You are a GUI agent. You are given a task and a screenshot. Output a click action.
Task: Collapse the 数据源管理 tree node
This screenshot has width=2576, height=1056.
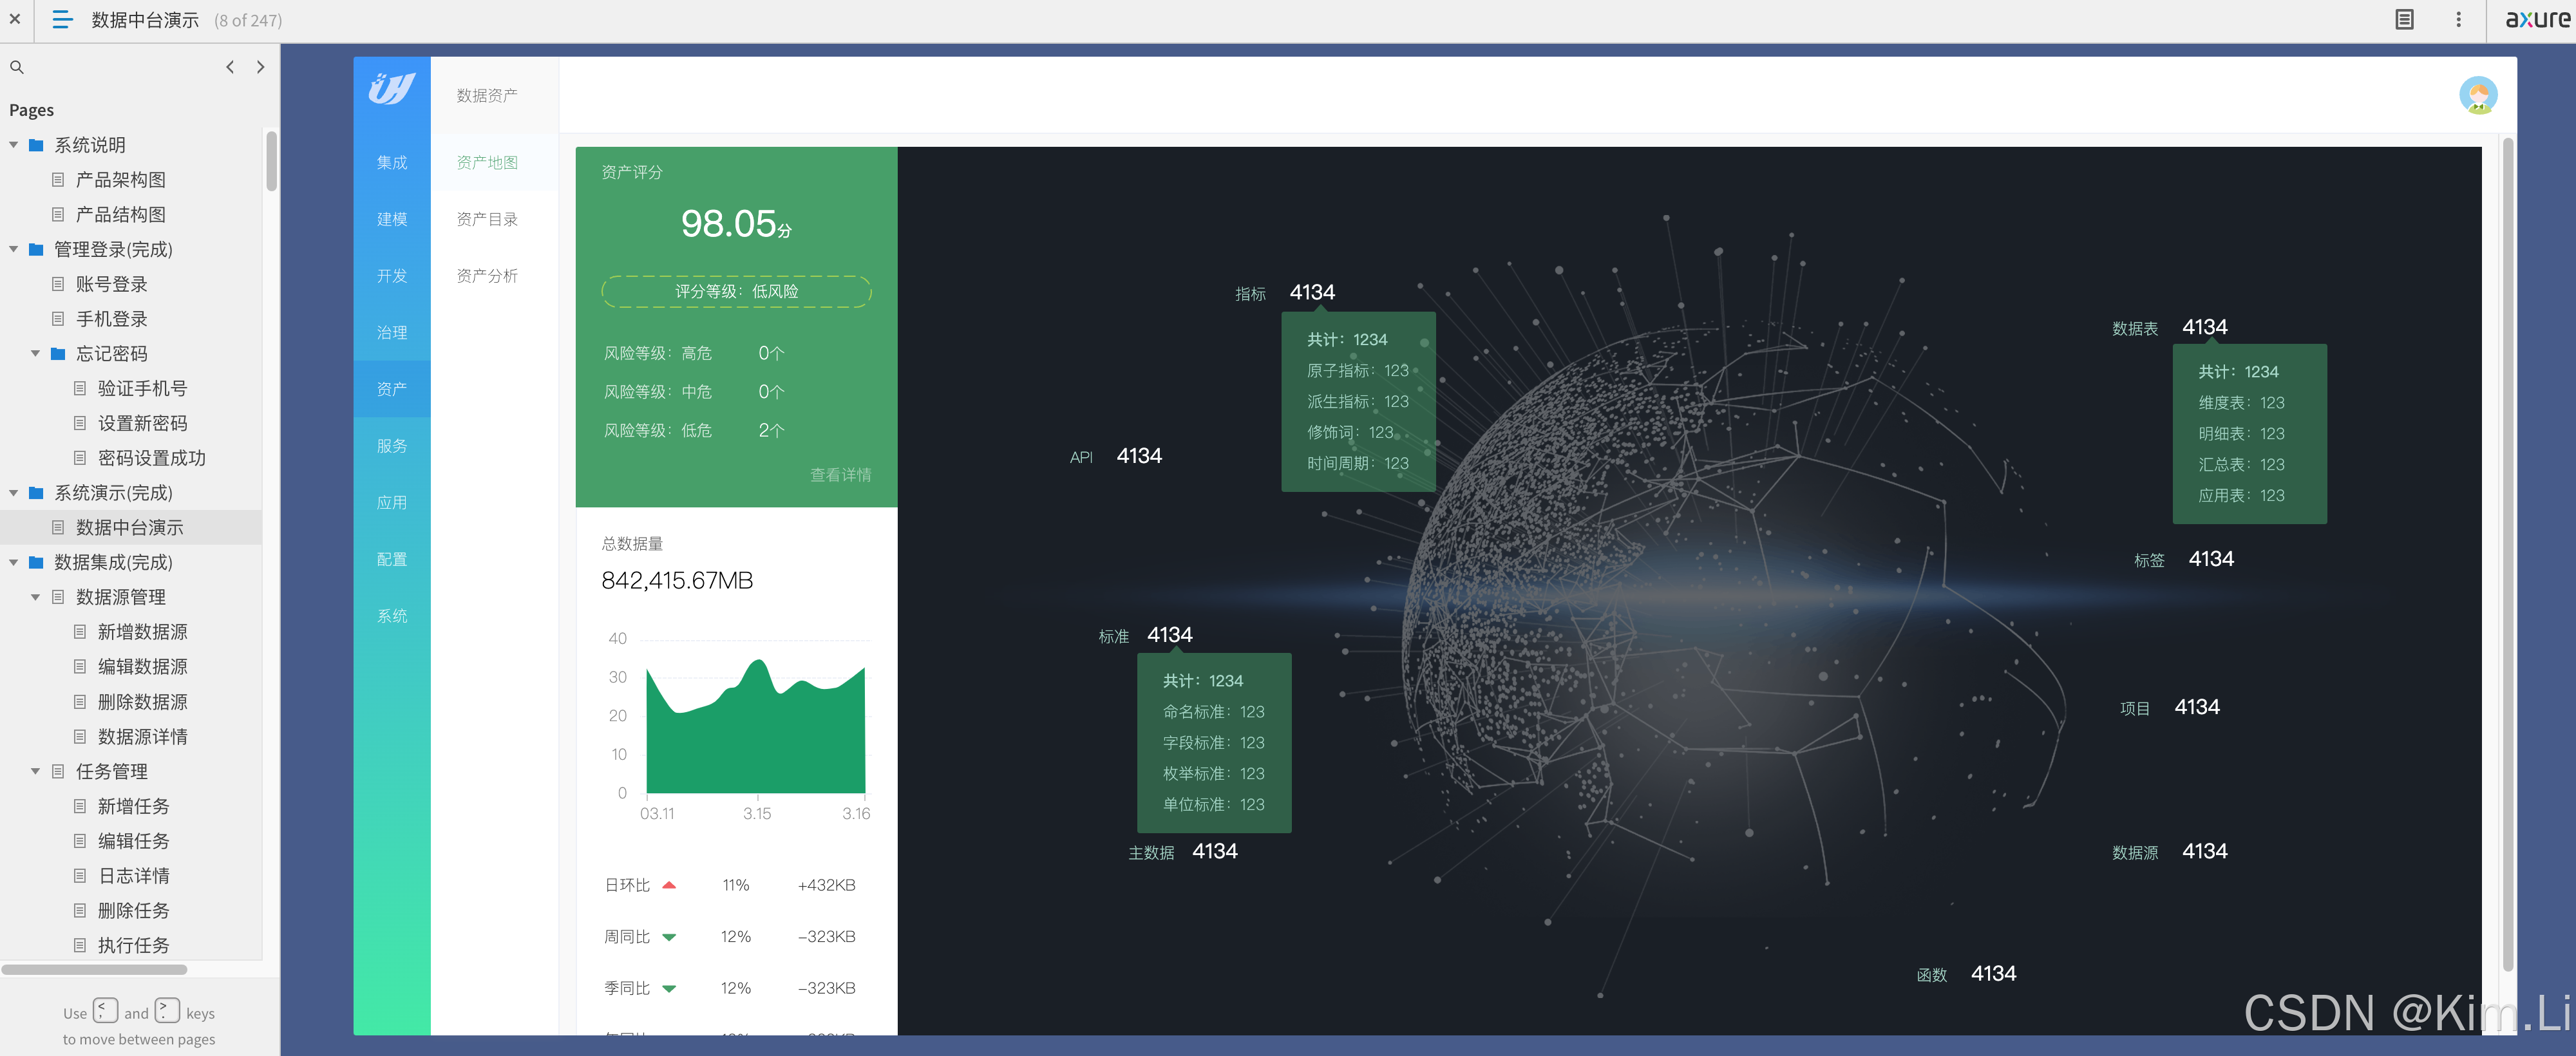click(36, 597)
